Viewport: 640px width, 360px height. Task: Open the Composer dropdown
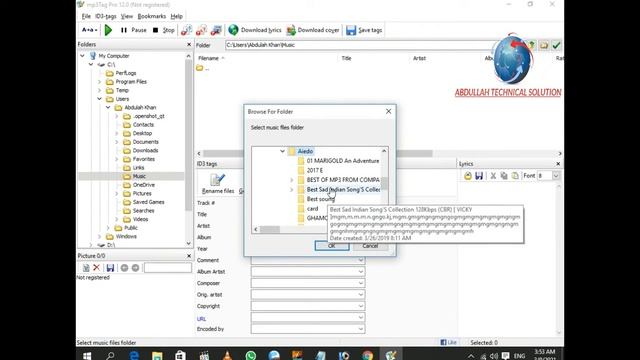[360, 283]
